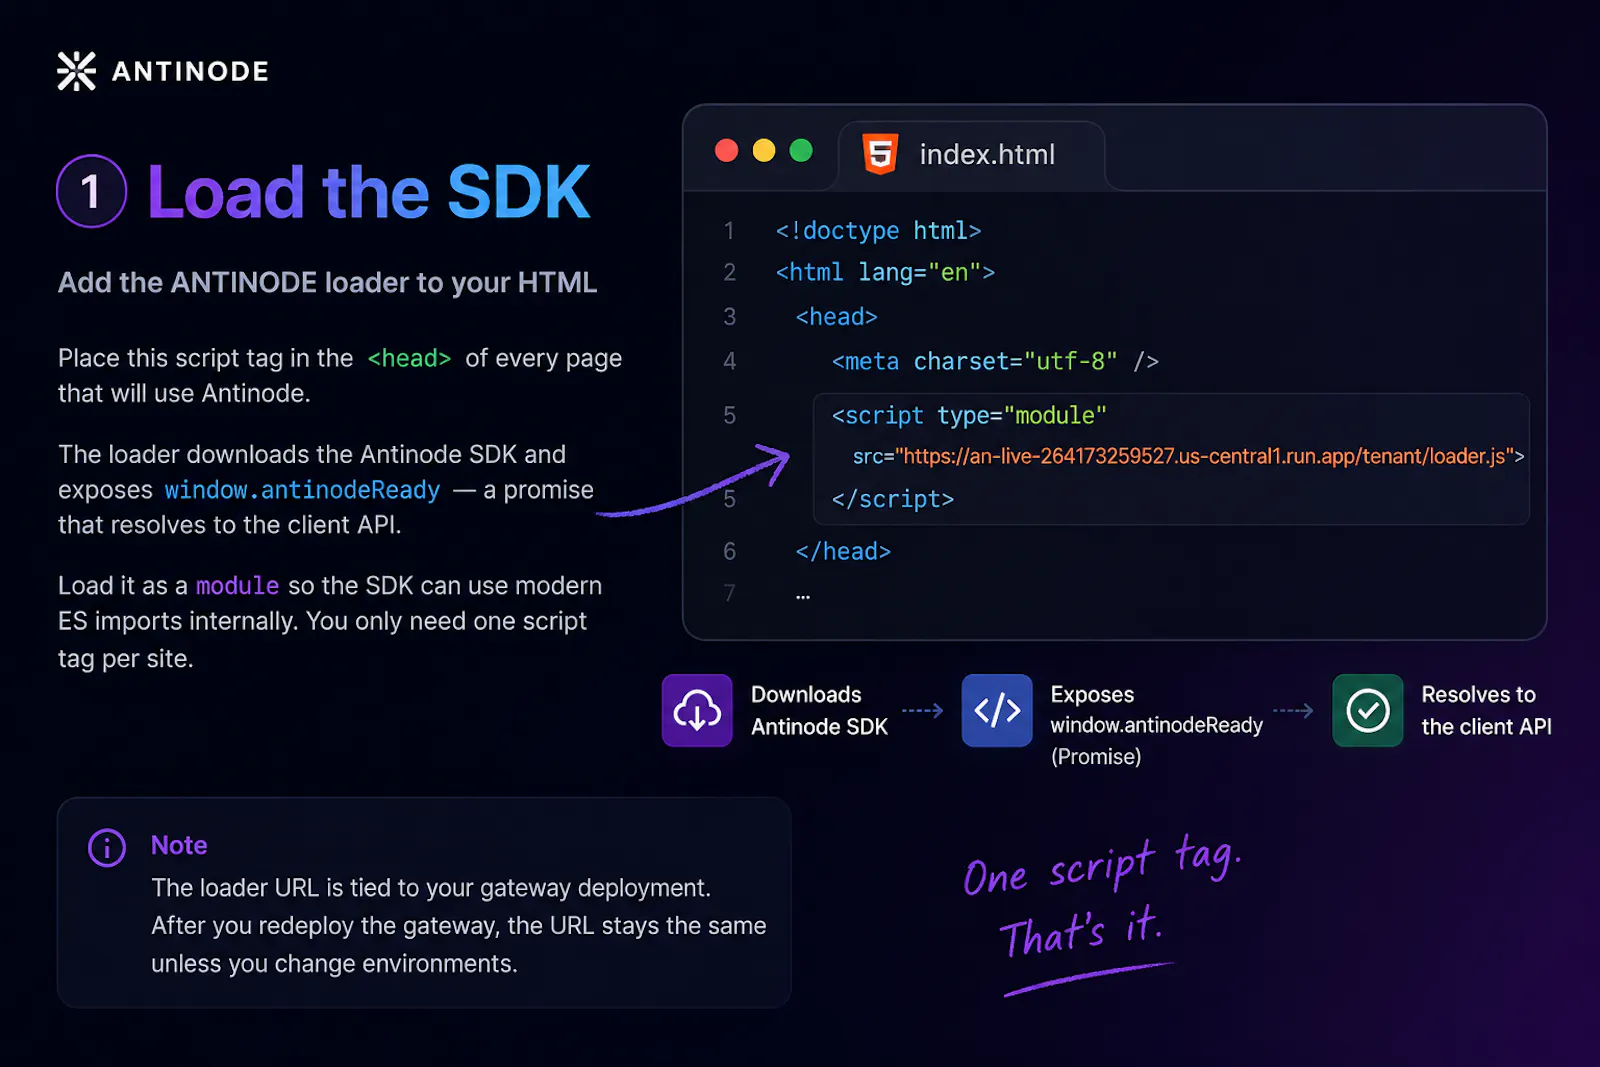Screen dimensions: 1600x1067
Task: Click the meta charset code line
Action: (x=995, y=361)
